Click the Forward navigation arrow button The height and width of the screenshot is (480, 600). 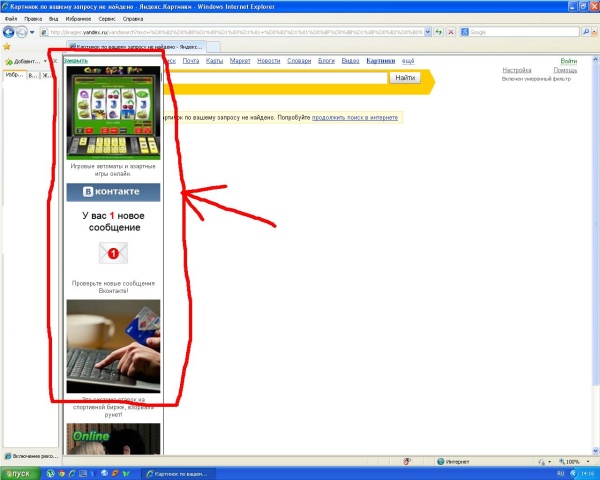click(22, 32)
